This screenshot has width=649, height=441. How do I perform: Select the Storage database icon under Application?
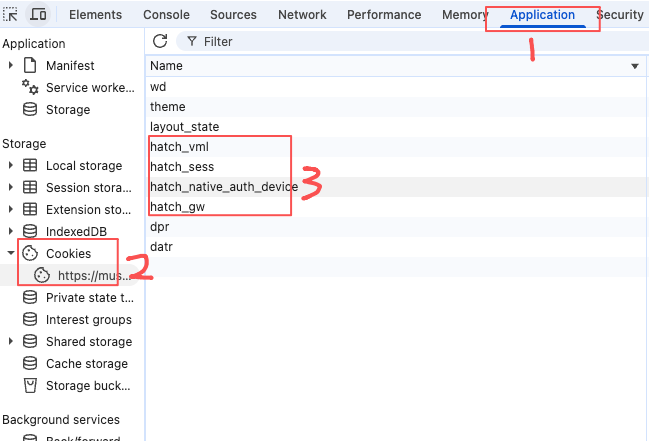pyautogui.click(x=30, y=109)
